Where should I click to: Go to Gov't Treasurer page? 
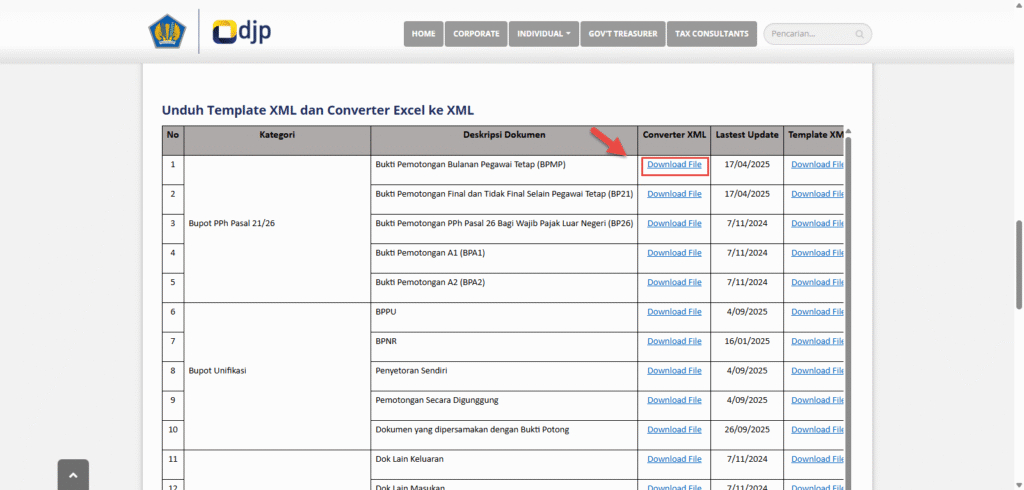coord(622,34)
